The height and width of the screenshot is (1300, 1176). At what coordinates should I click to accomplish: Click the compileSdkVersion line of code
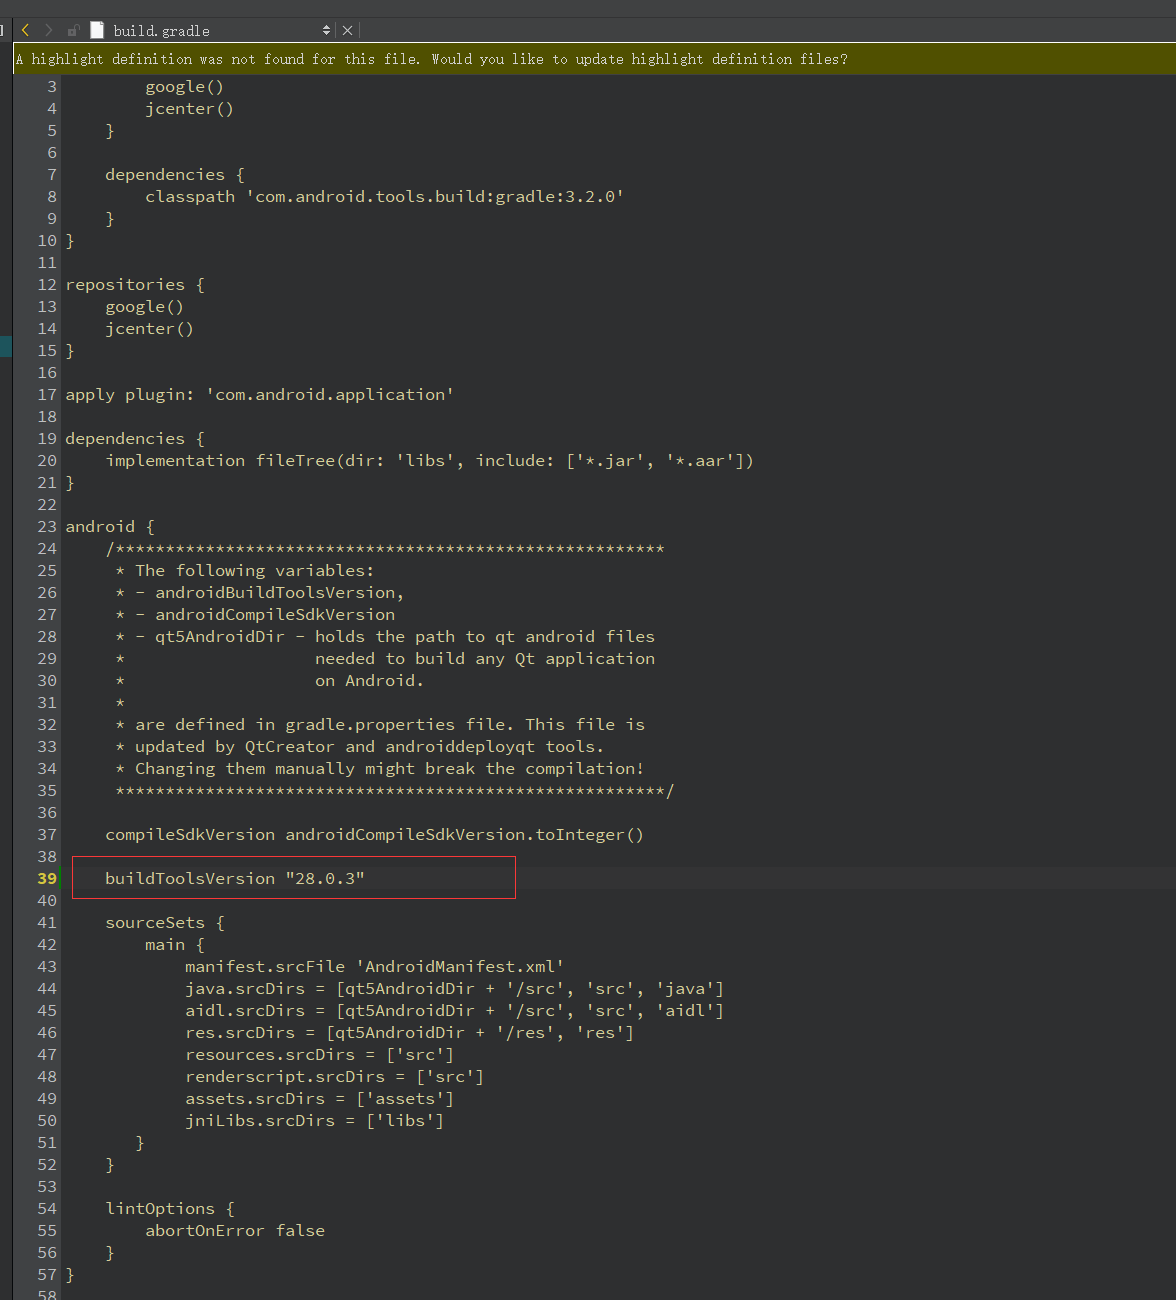click(374, 834)
